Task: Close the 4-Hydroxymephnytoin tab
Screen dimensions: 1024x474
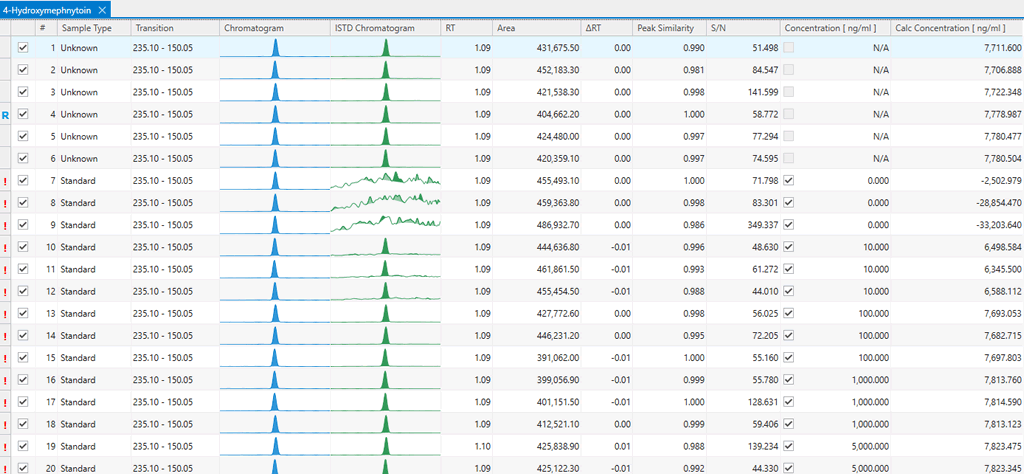Action: click(x=101, y=10)
